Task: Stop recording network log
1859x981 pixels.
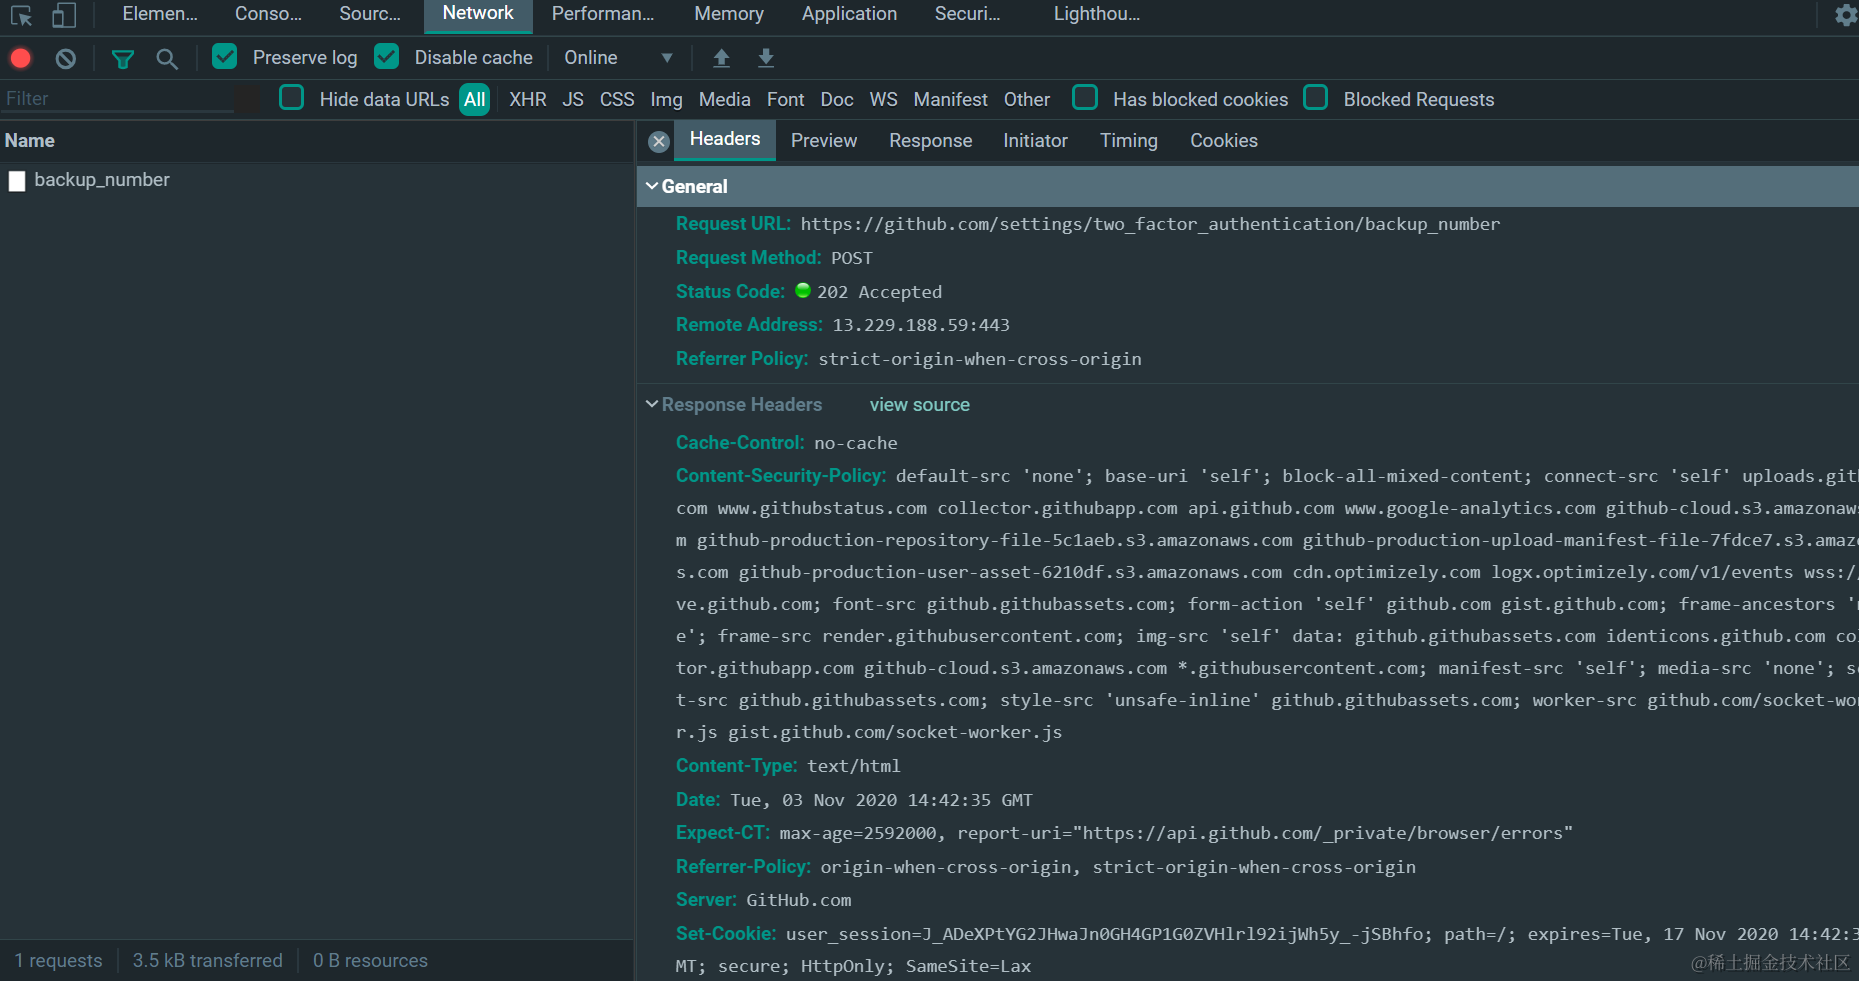Action: coord(21,58)
